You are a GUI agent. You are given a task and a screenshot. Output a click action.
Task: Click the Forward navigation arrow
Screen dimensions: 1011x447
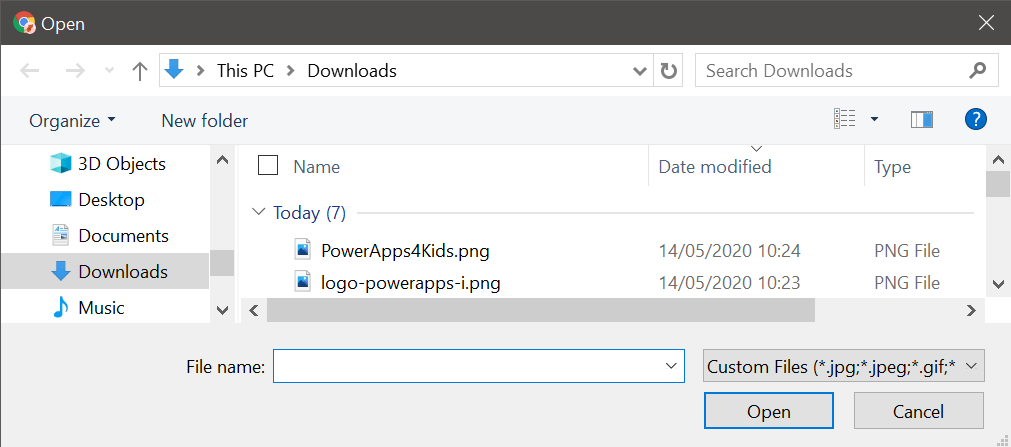coord(75,71)
